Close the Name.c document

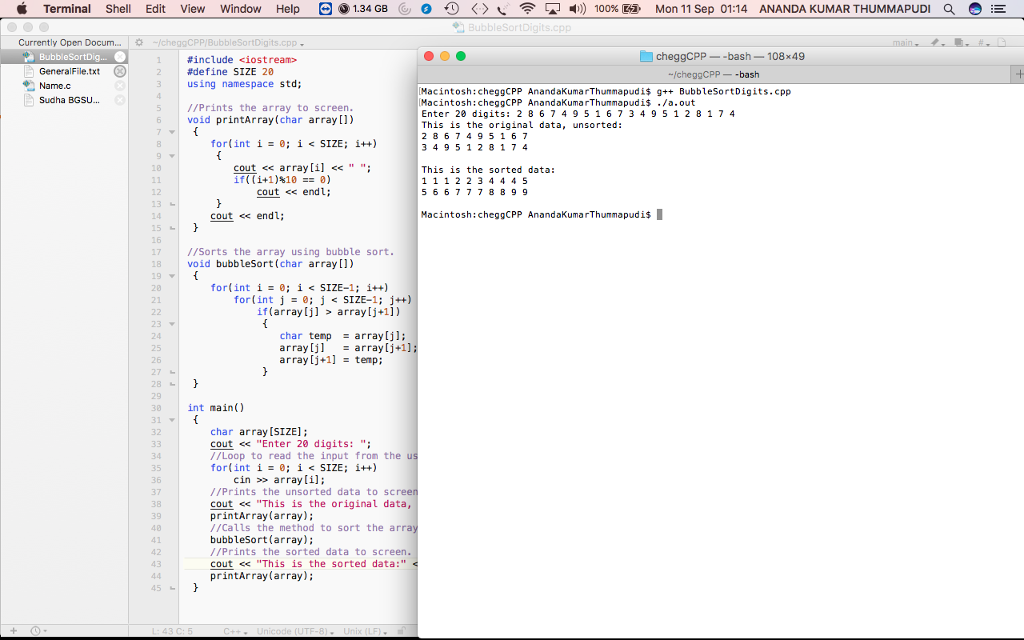(120, 86)
